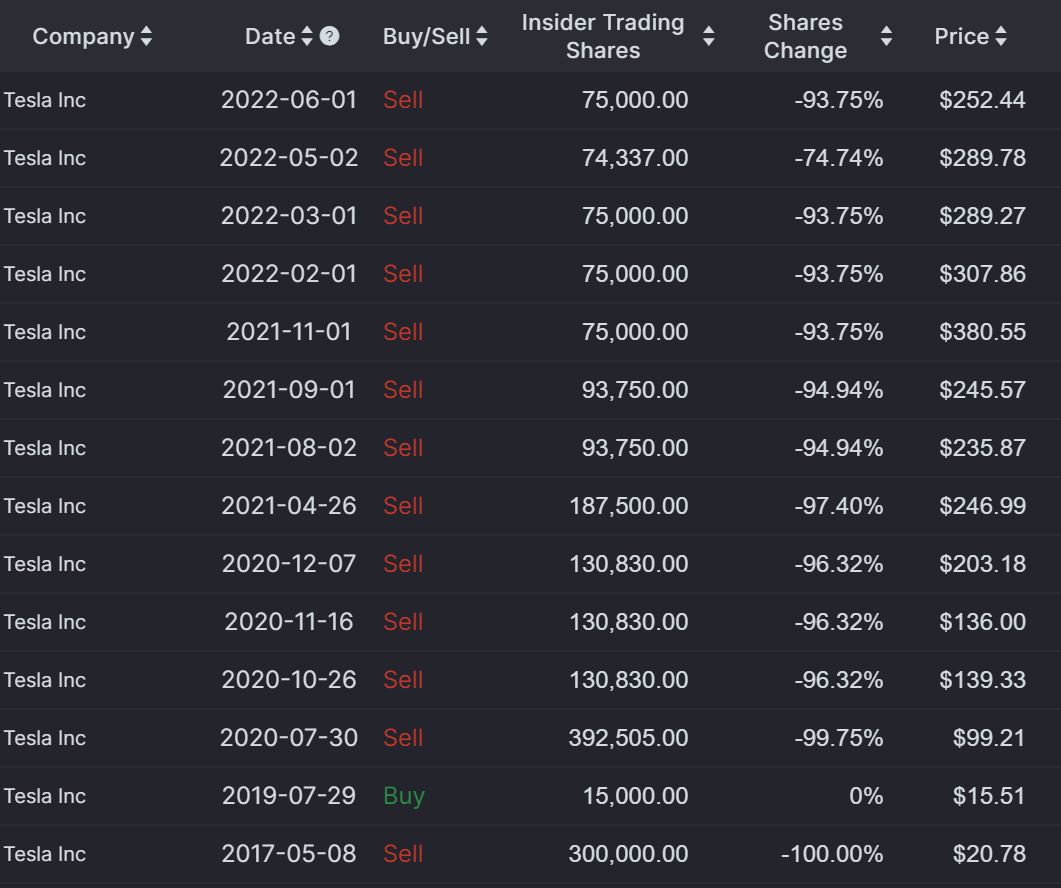Click the Price column header label

[962, 37]
